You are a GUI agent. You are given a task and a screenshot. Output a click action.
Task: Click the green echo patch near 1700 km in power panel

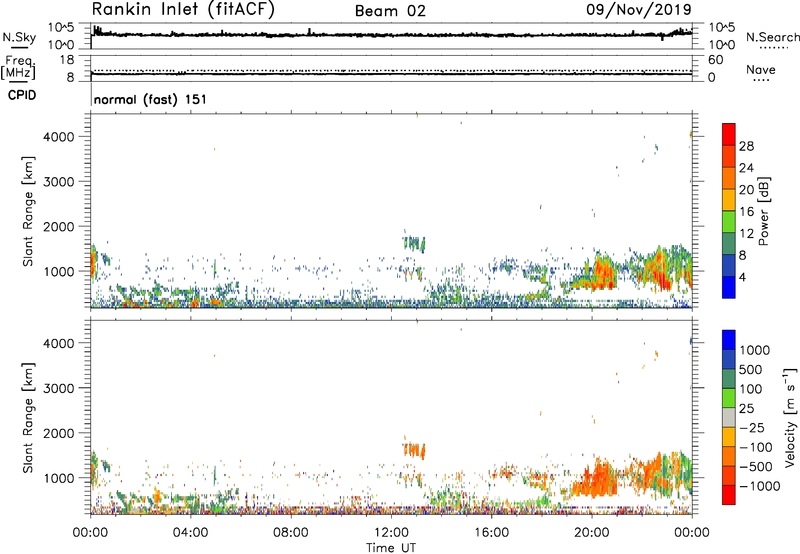pos(414,243)
